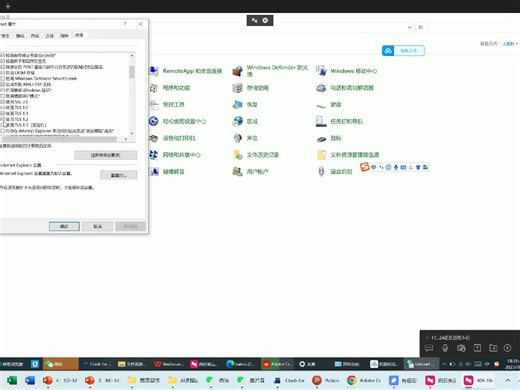The height and width of the screenshot is (390, 520).
Task: Click the microphone icon in meeting panel
Action: point(445,348)
